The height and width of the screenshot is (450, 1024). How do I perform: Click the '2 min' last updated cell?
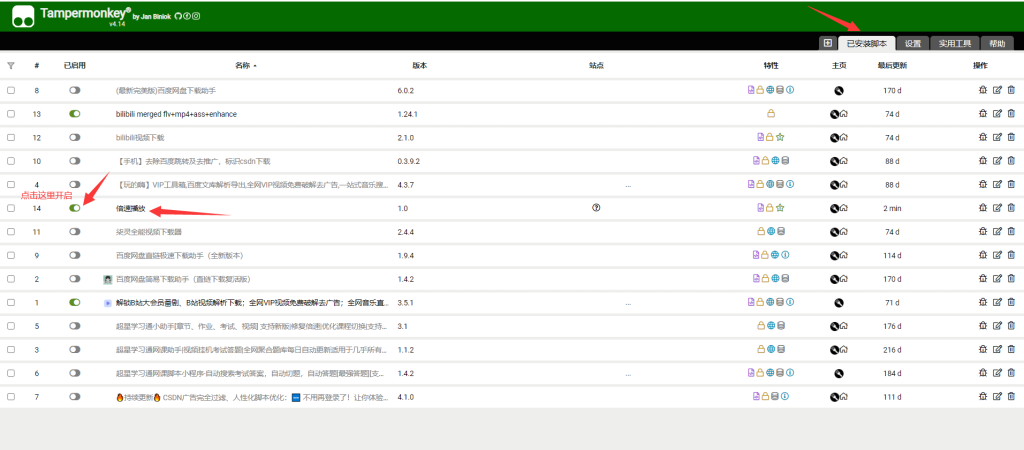891,208
